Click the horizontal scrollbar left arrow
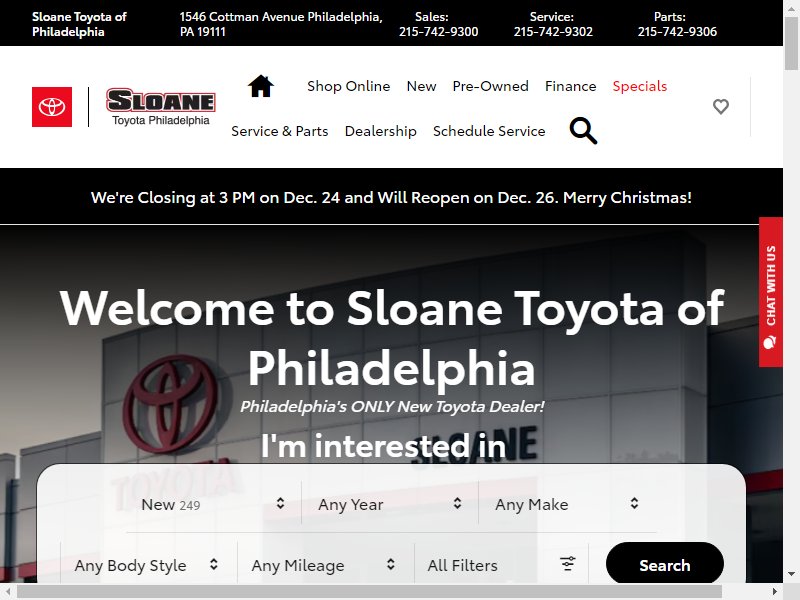 pos(8,591)
